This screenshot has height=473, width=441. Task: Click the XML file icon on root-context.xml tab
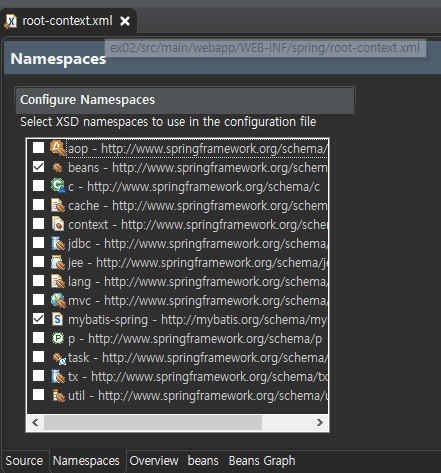(x=11, y=21)
